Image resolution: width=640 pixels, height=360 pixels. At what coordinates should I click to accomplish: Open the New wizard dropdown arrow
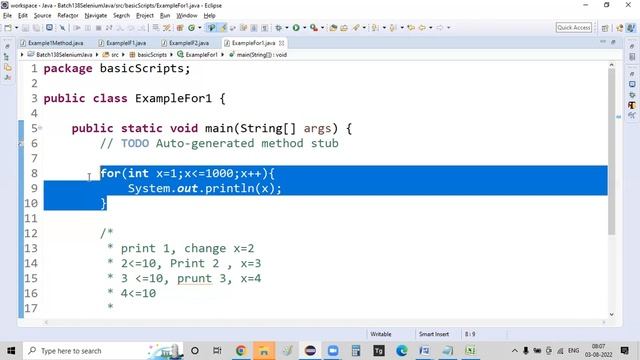pos(16,28)
